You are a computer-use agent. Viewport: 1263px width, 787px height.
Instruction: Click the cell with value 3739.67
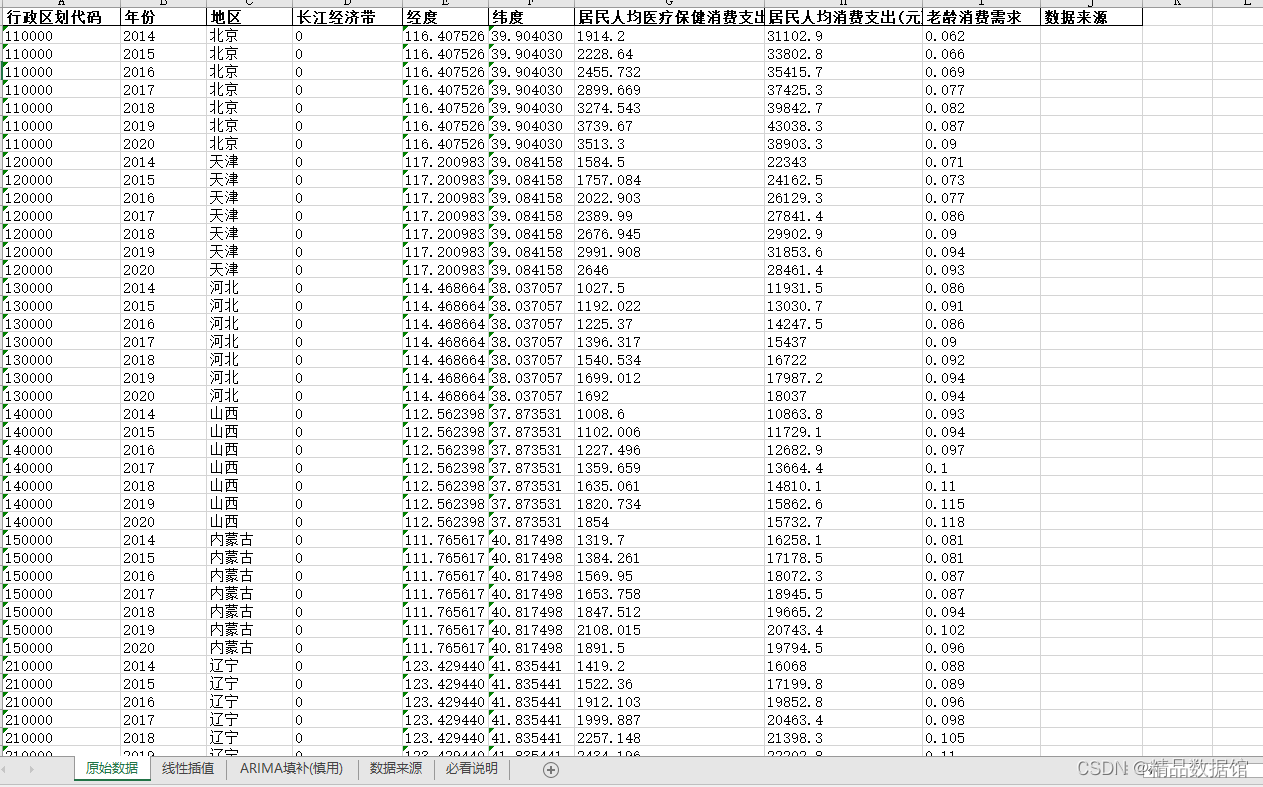click(669, 126)
